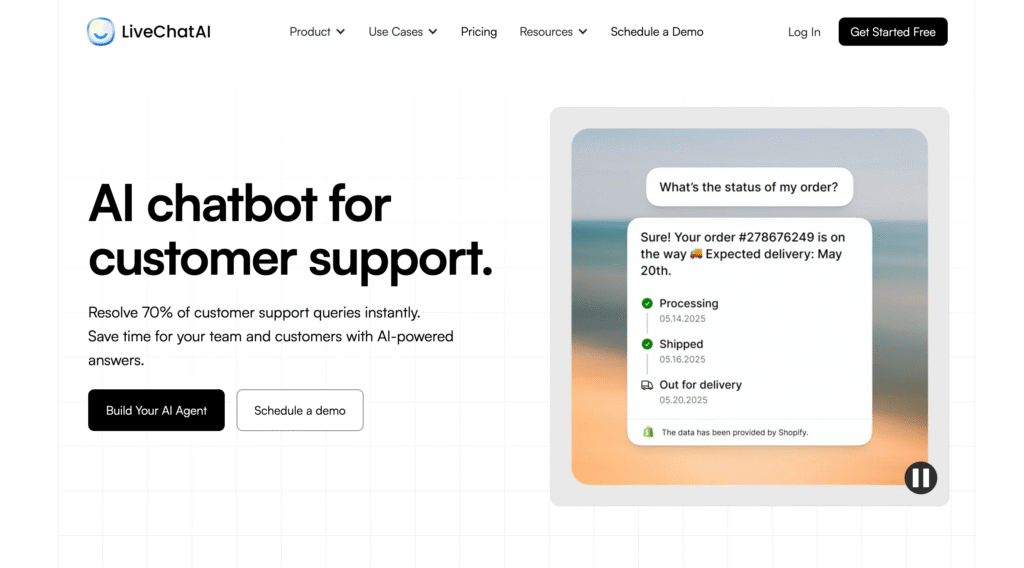Open Schedule a Demo in the top navigation
Screen dimensions: 1024x568
(x=656, y=32)
